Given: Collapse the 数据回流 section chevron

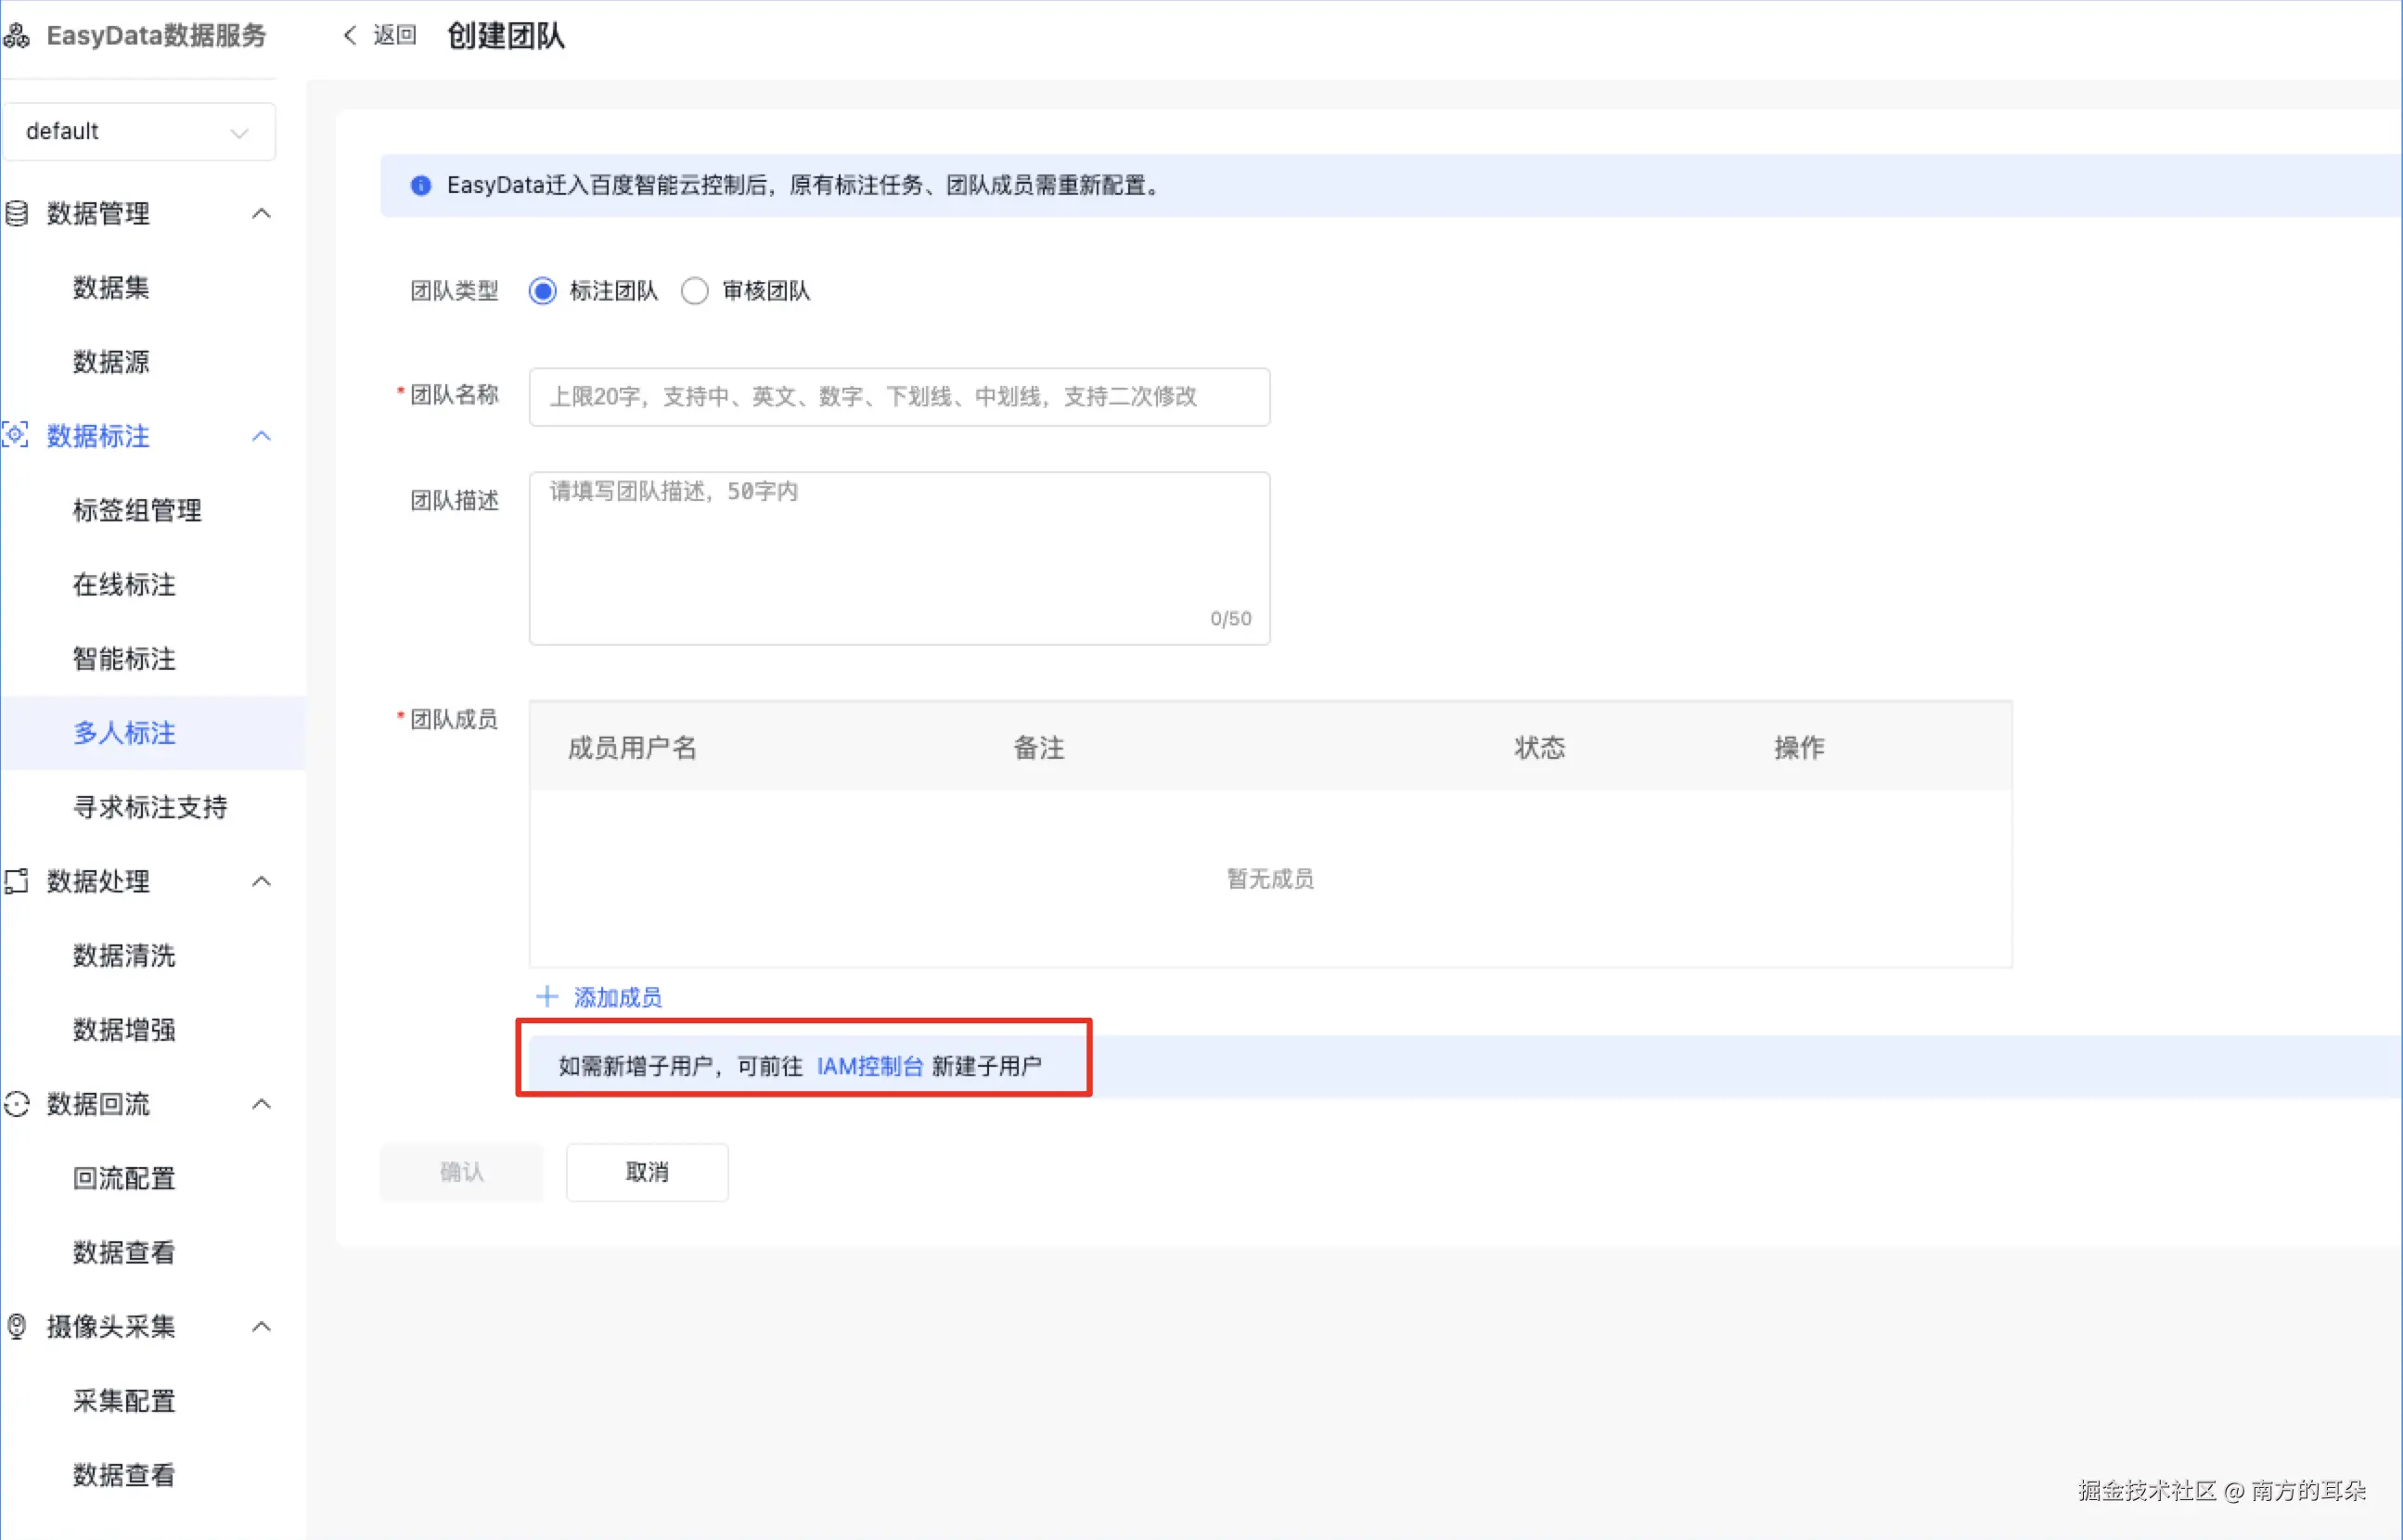Looking at the screenshot, I should [261, 1104].
